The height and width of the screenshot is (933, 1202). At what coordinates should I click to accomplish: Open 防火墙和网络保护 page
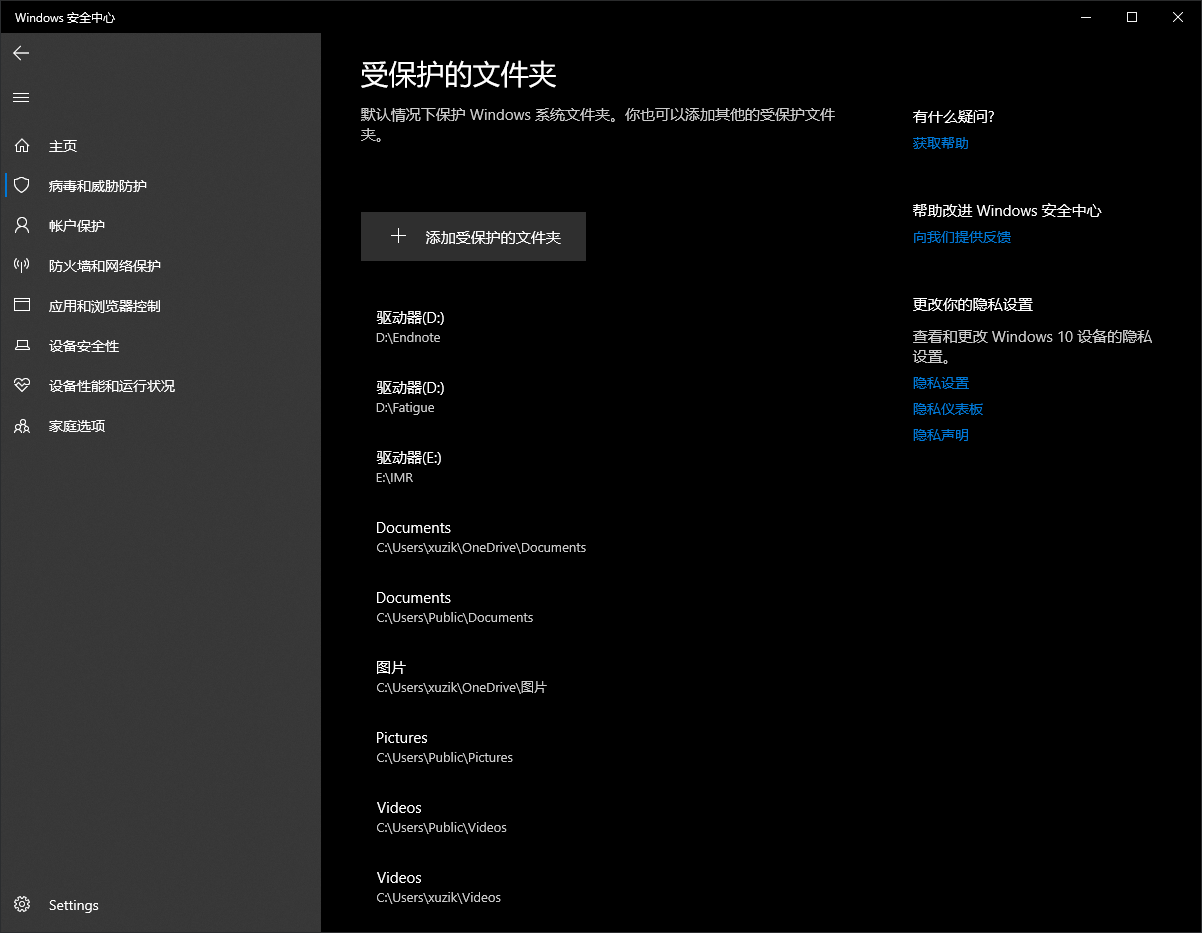160,266
